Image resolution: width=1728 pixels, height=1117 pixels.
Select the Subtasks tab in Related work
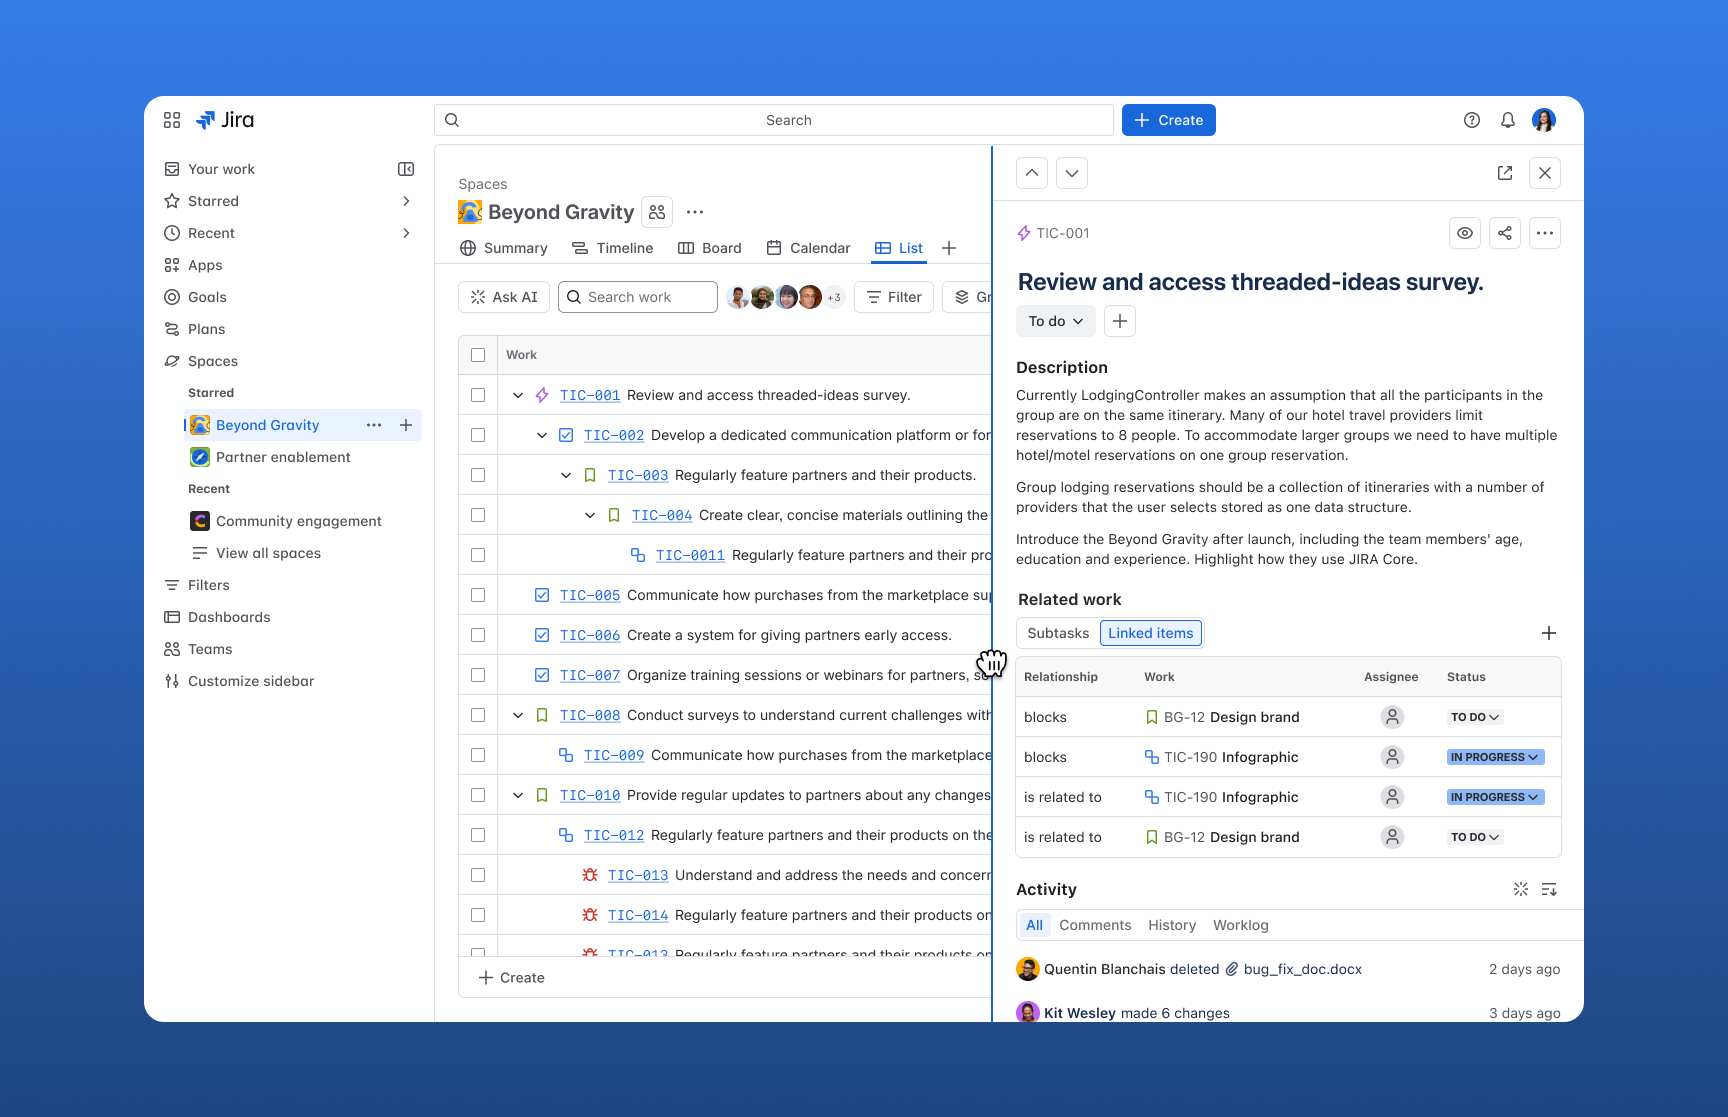(1058, 633)
